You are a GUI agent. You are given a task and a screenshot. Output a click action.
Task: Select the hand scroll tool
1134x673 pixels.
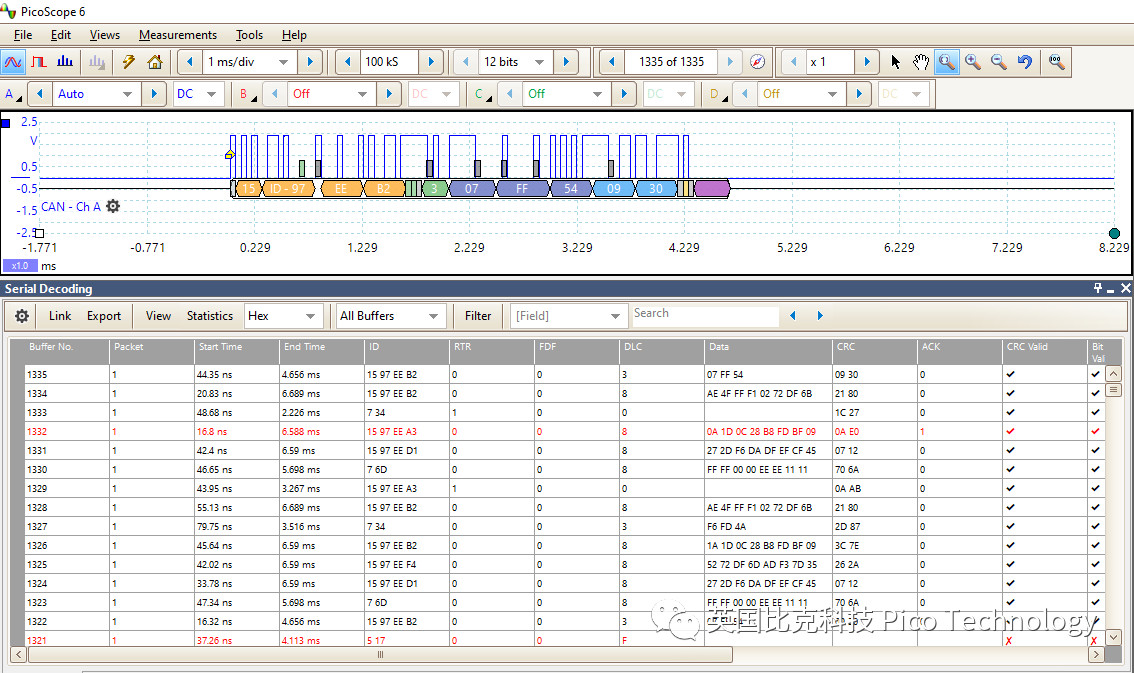920,62
